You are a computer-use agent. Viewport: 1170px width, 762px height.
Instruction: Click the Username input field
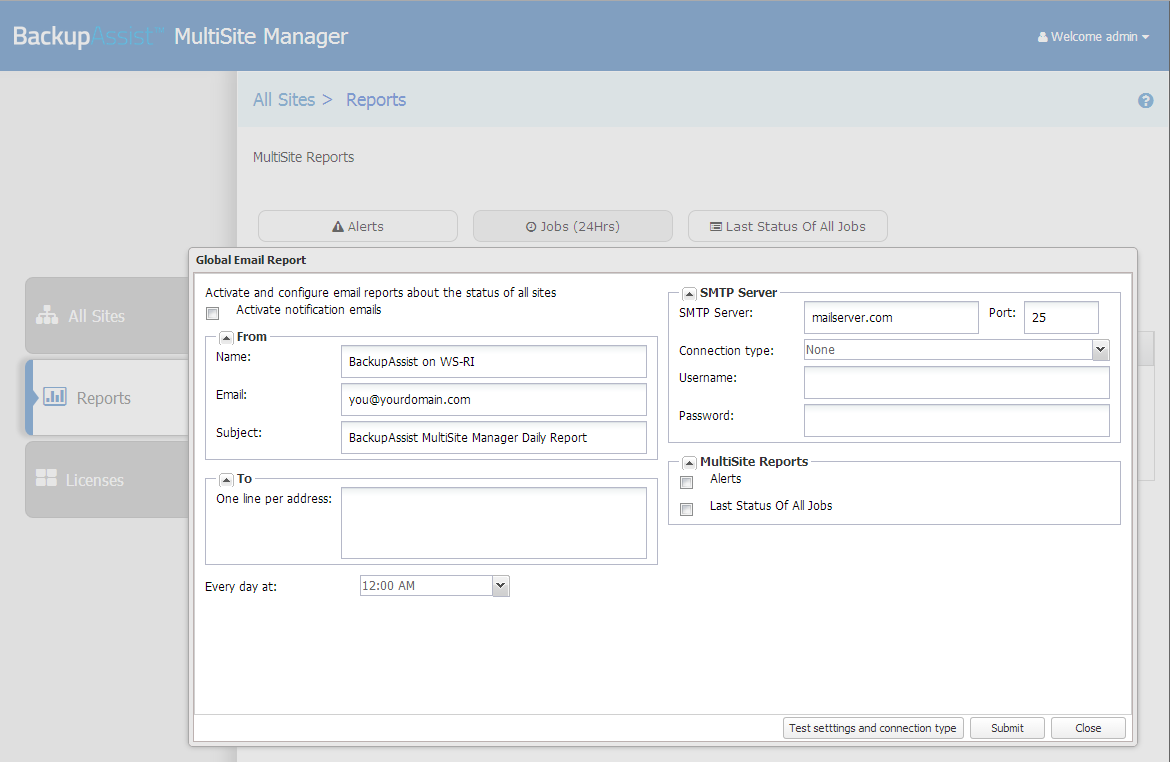pyautogui.click(x=957, y=383)
